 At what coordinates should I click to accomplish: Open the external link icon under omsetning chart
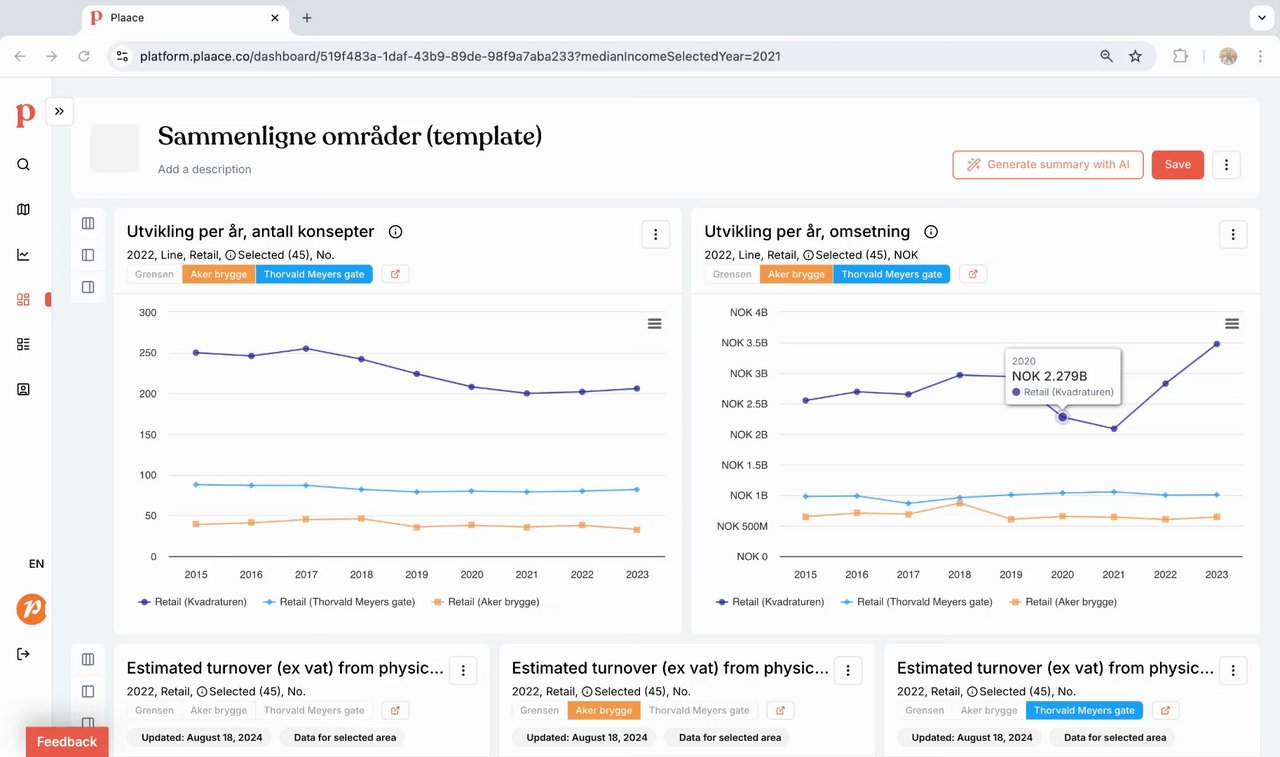(973, 274)
